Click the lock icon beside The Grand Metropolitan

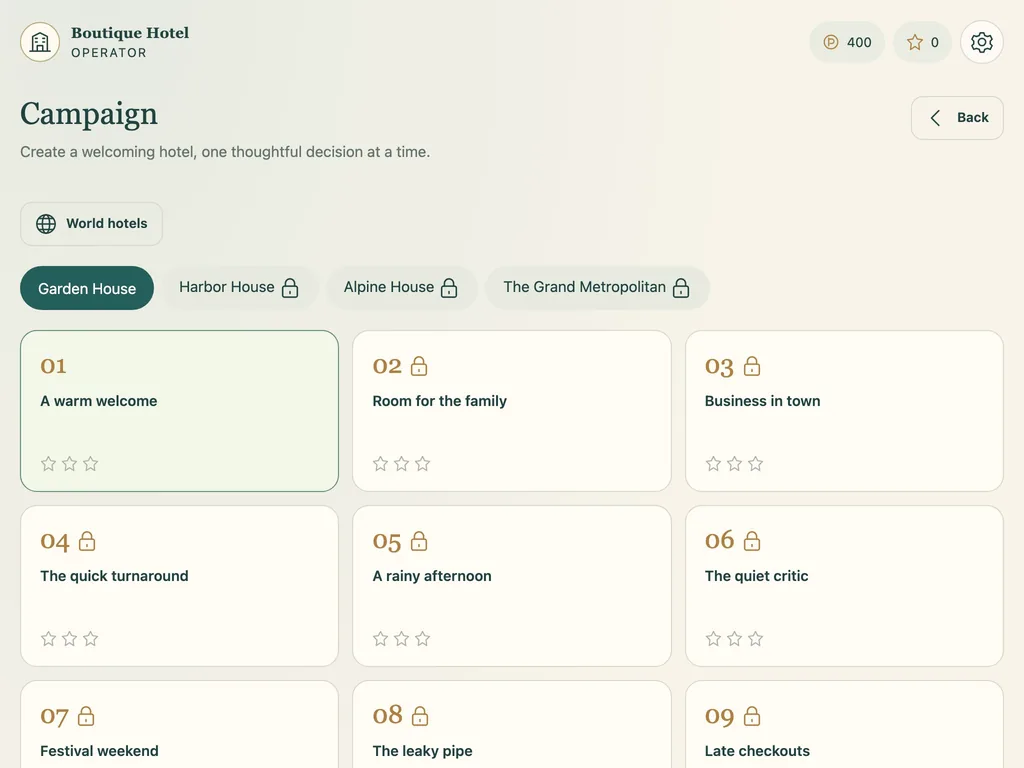click(x=681, y=287)
